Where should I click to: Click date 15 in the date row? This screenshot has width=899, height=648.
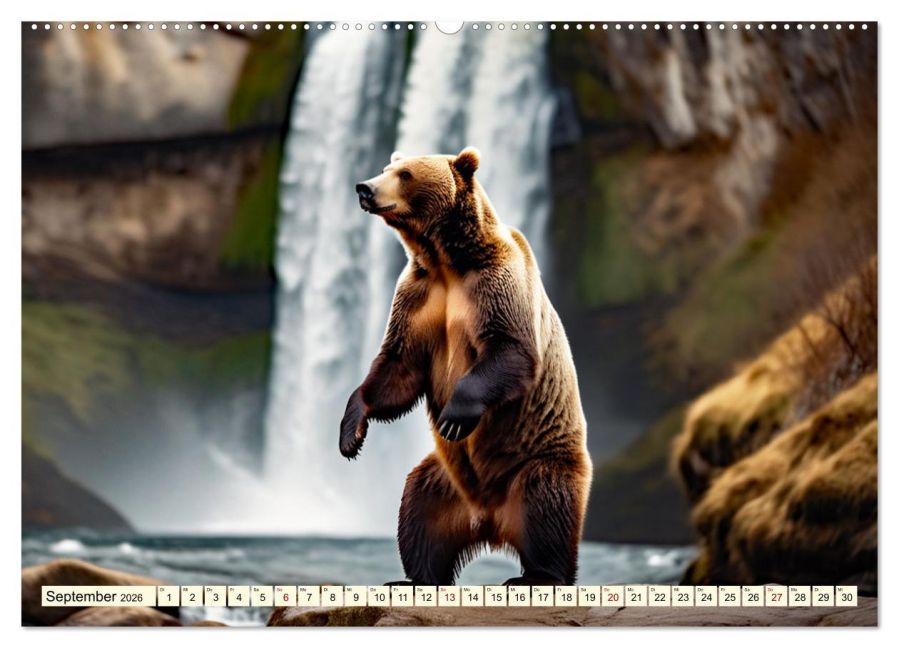[x=496, y=597]
